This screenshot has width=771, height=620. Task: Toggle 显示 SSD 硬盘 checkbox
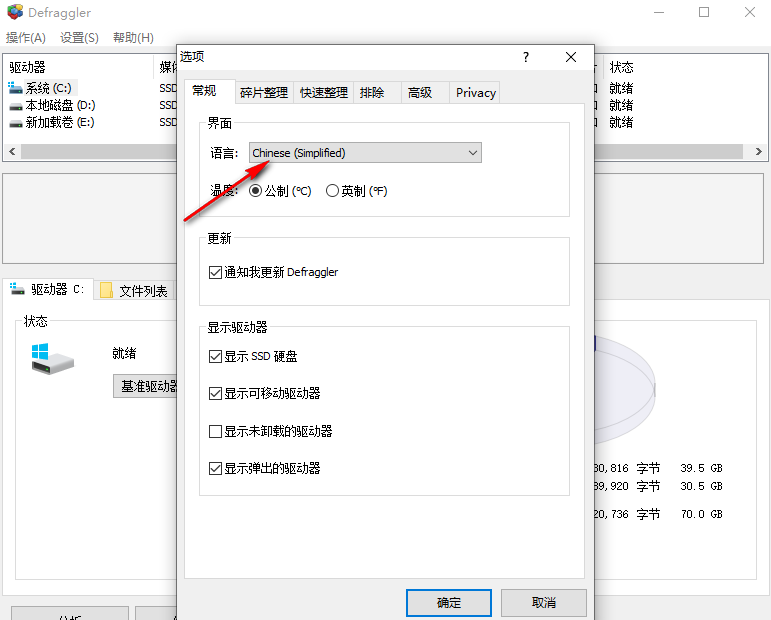click(215, 356)
